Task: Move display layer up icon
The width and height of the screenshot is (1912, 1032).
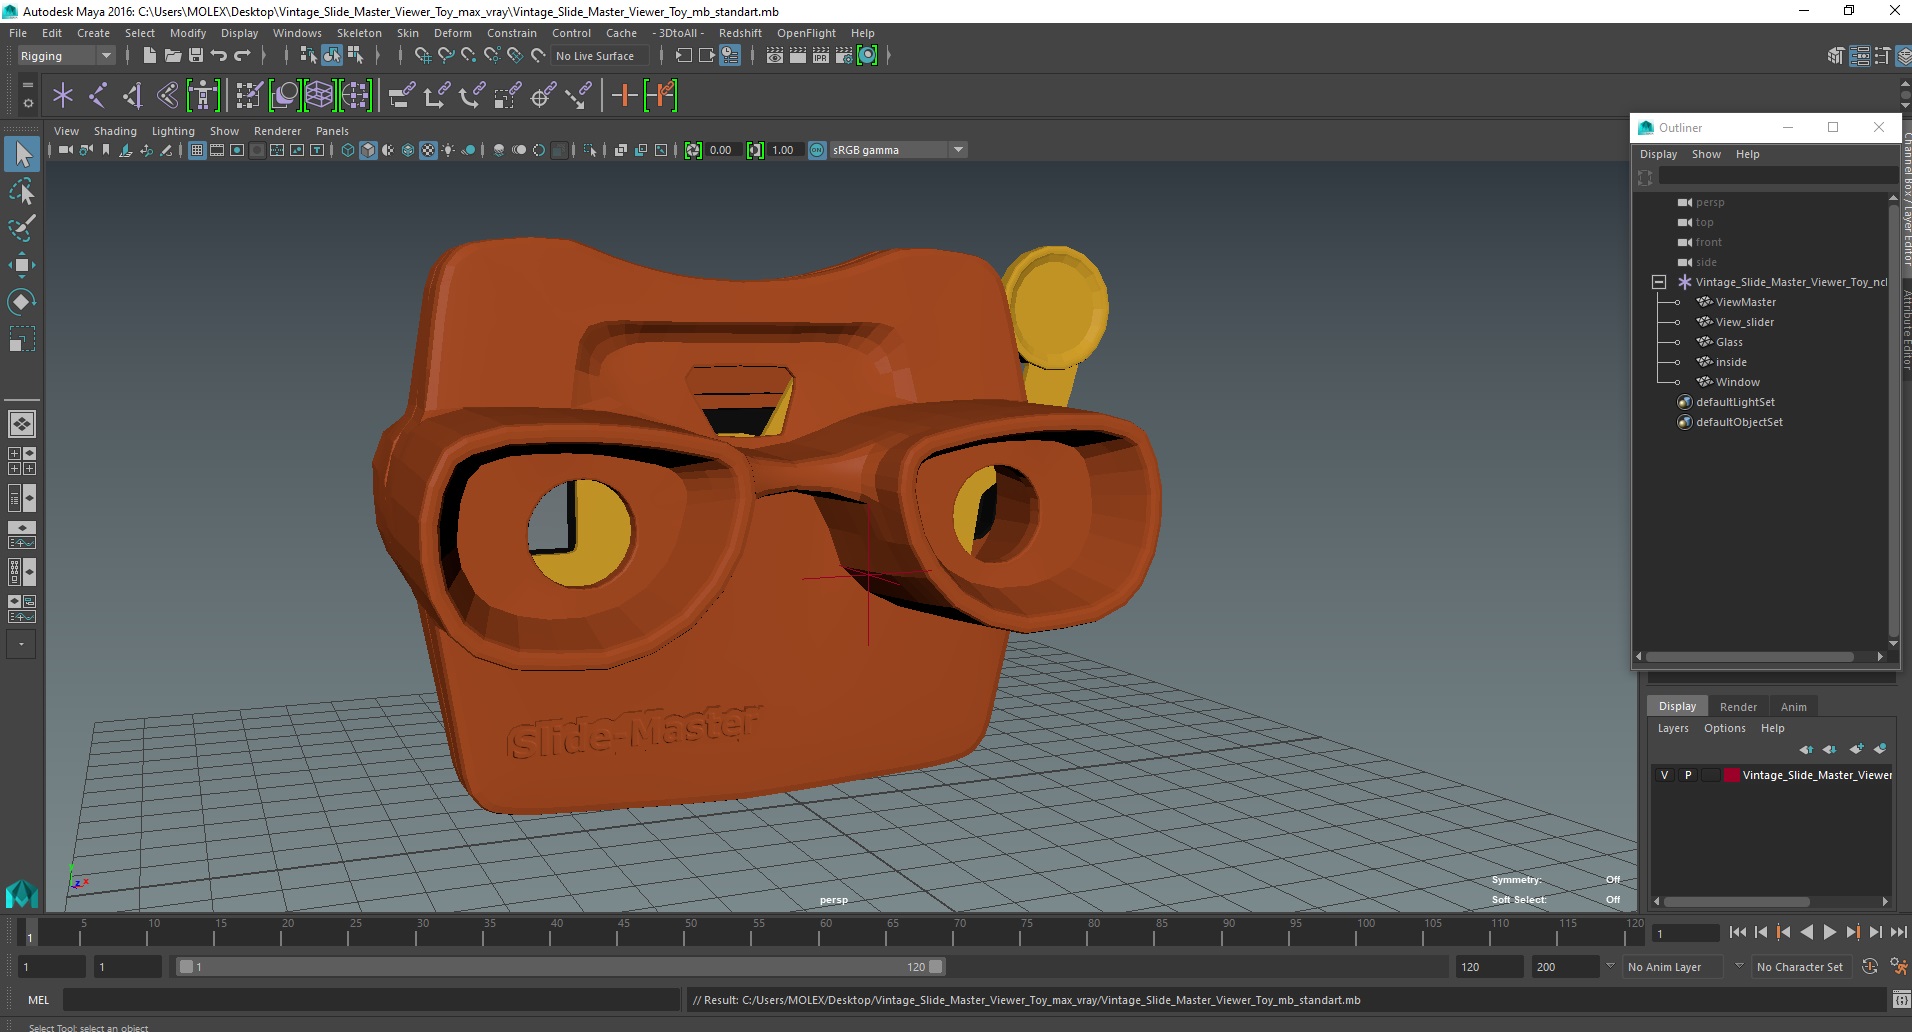Action: point(1806,749)
